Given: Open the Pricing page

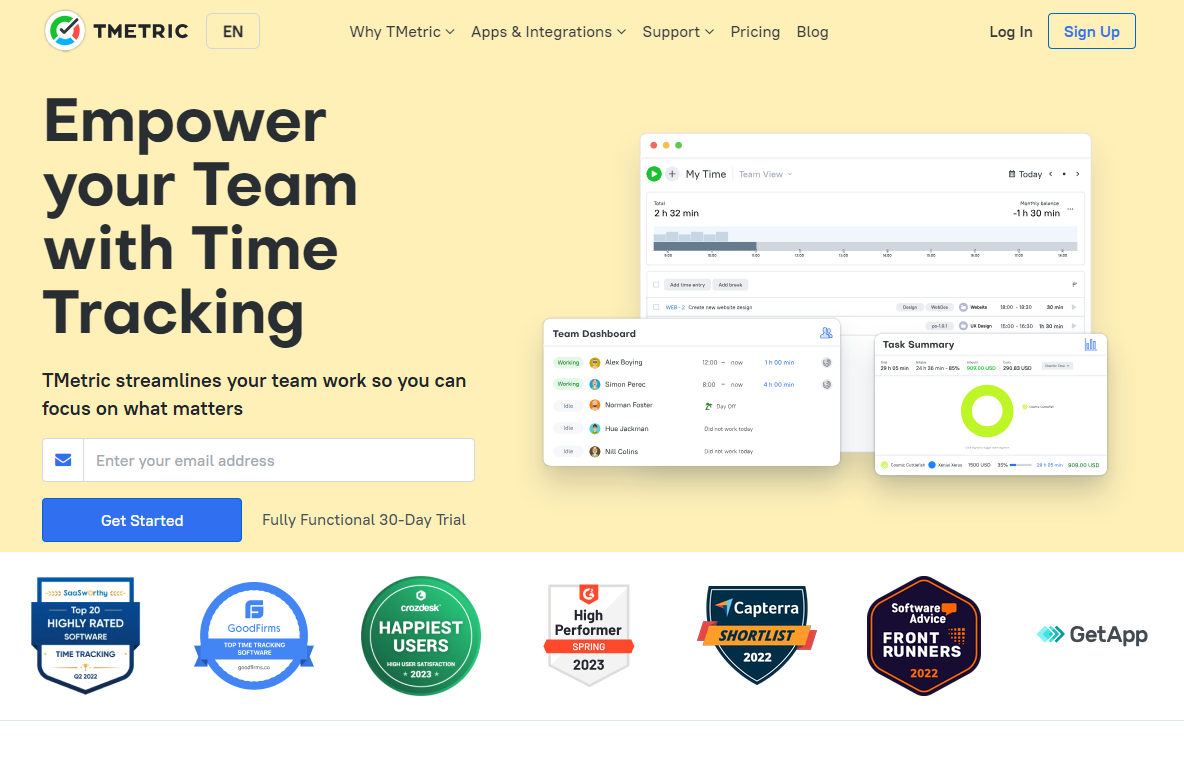Looking at the screenshot, I should (x=755, y=32).
